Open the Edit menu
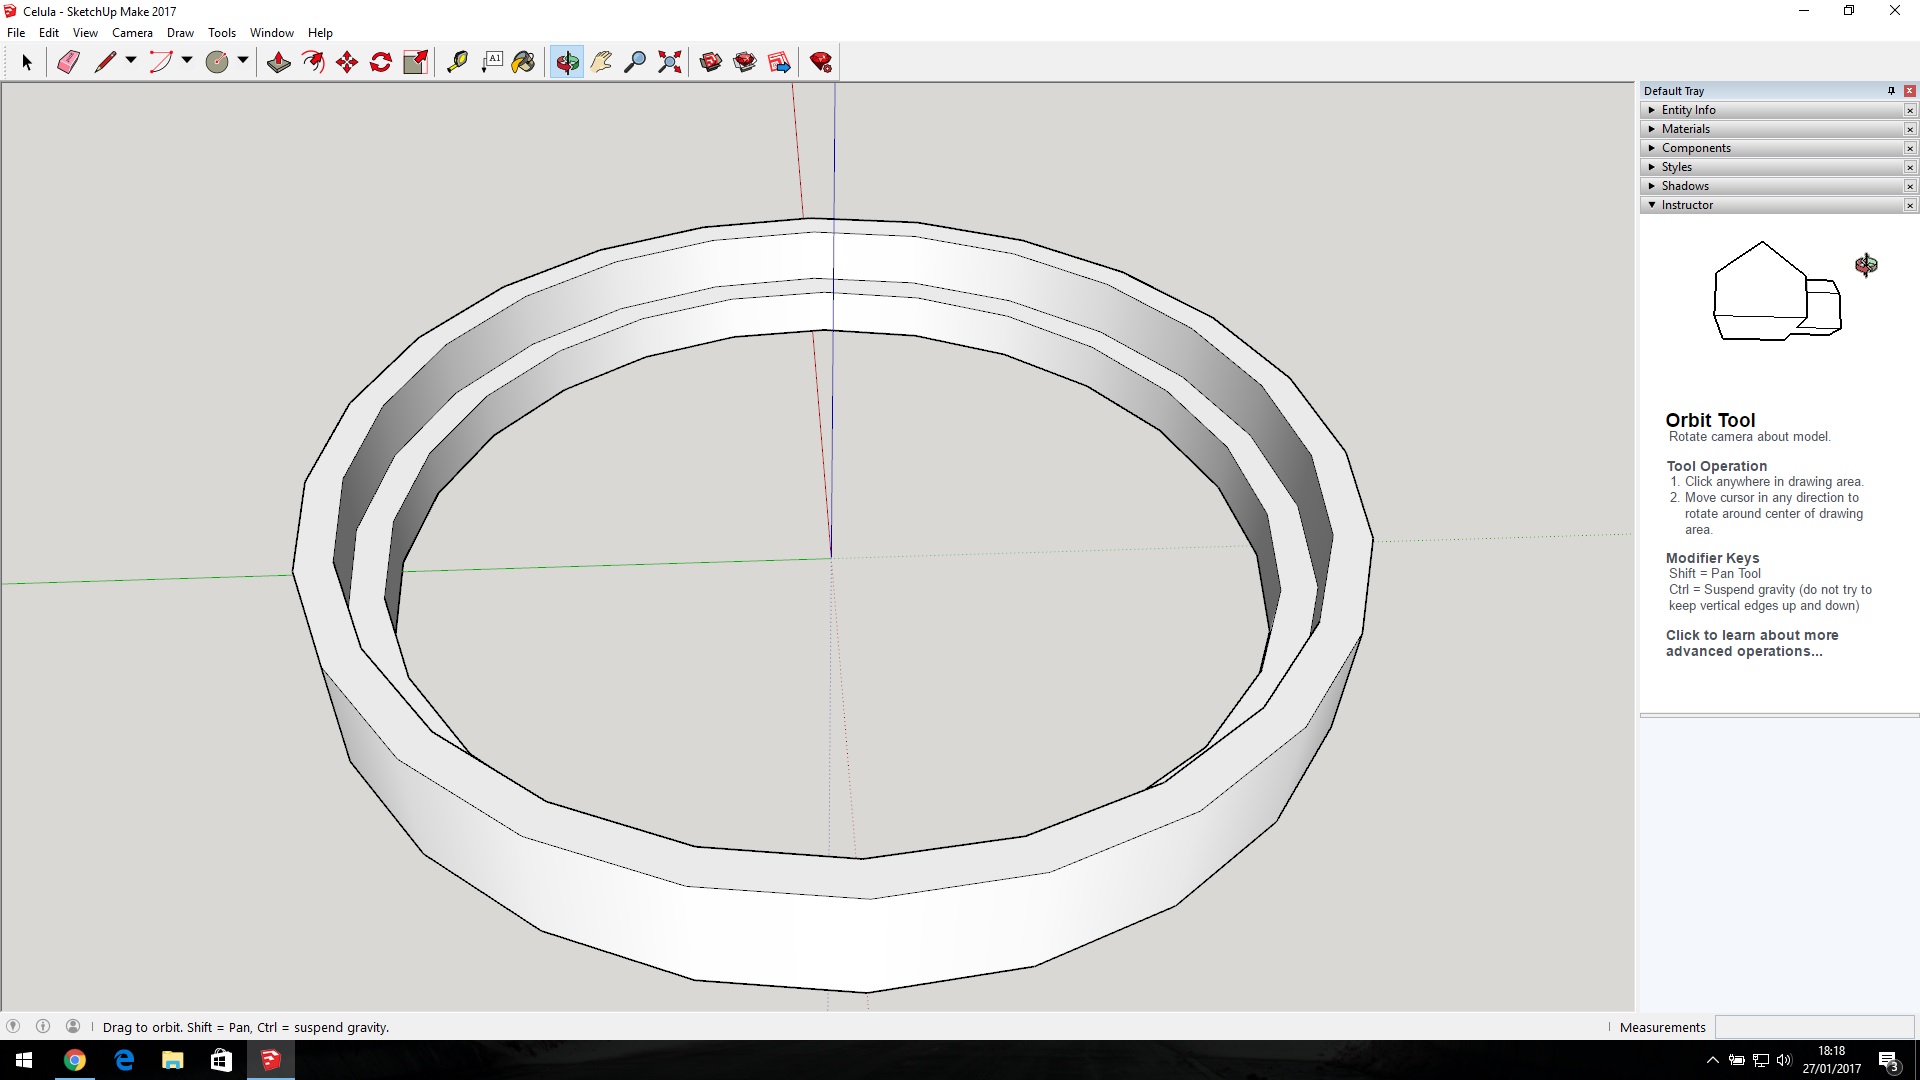The image size is (1920, 1080). [49, 33]
